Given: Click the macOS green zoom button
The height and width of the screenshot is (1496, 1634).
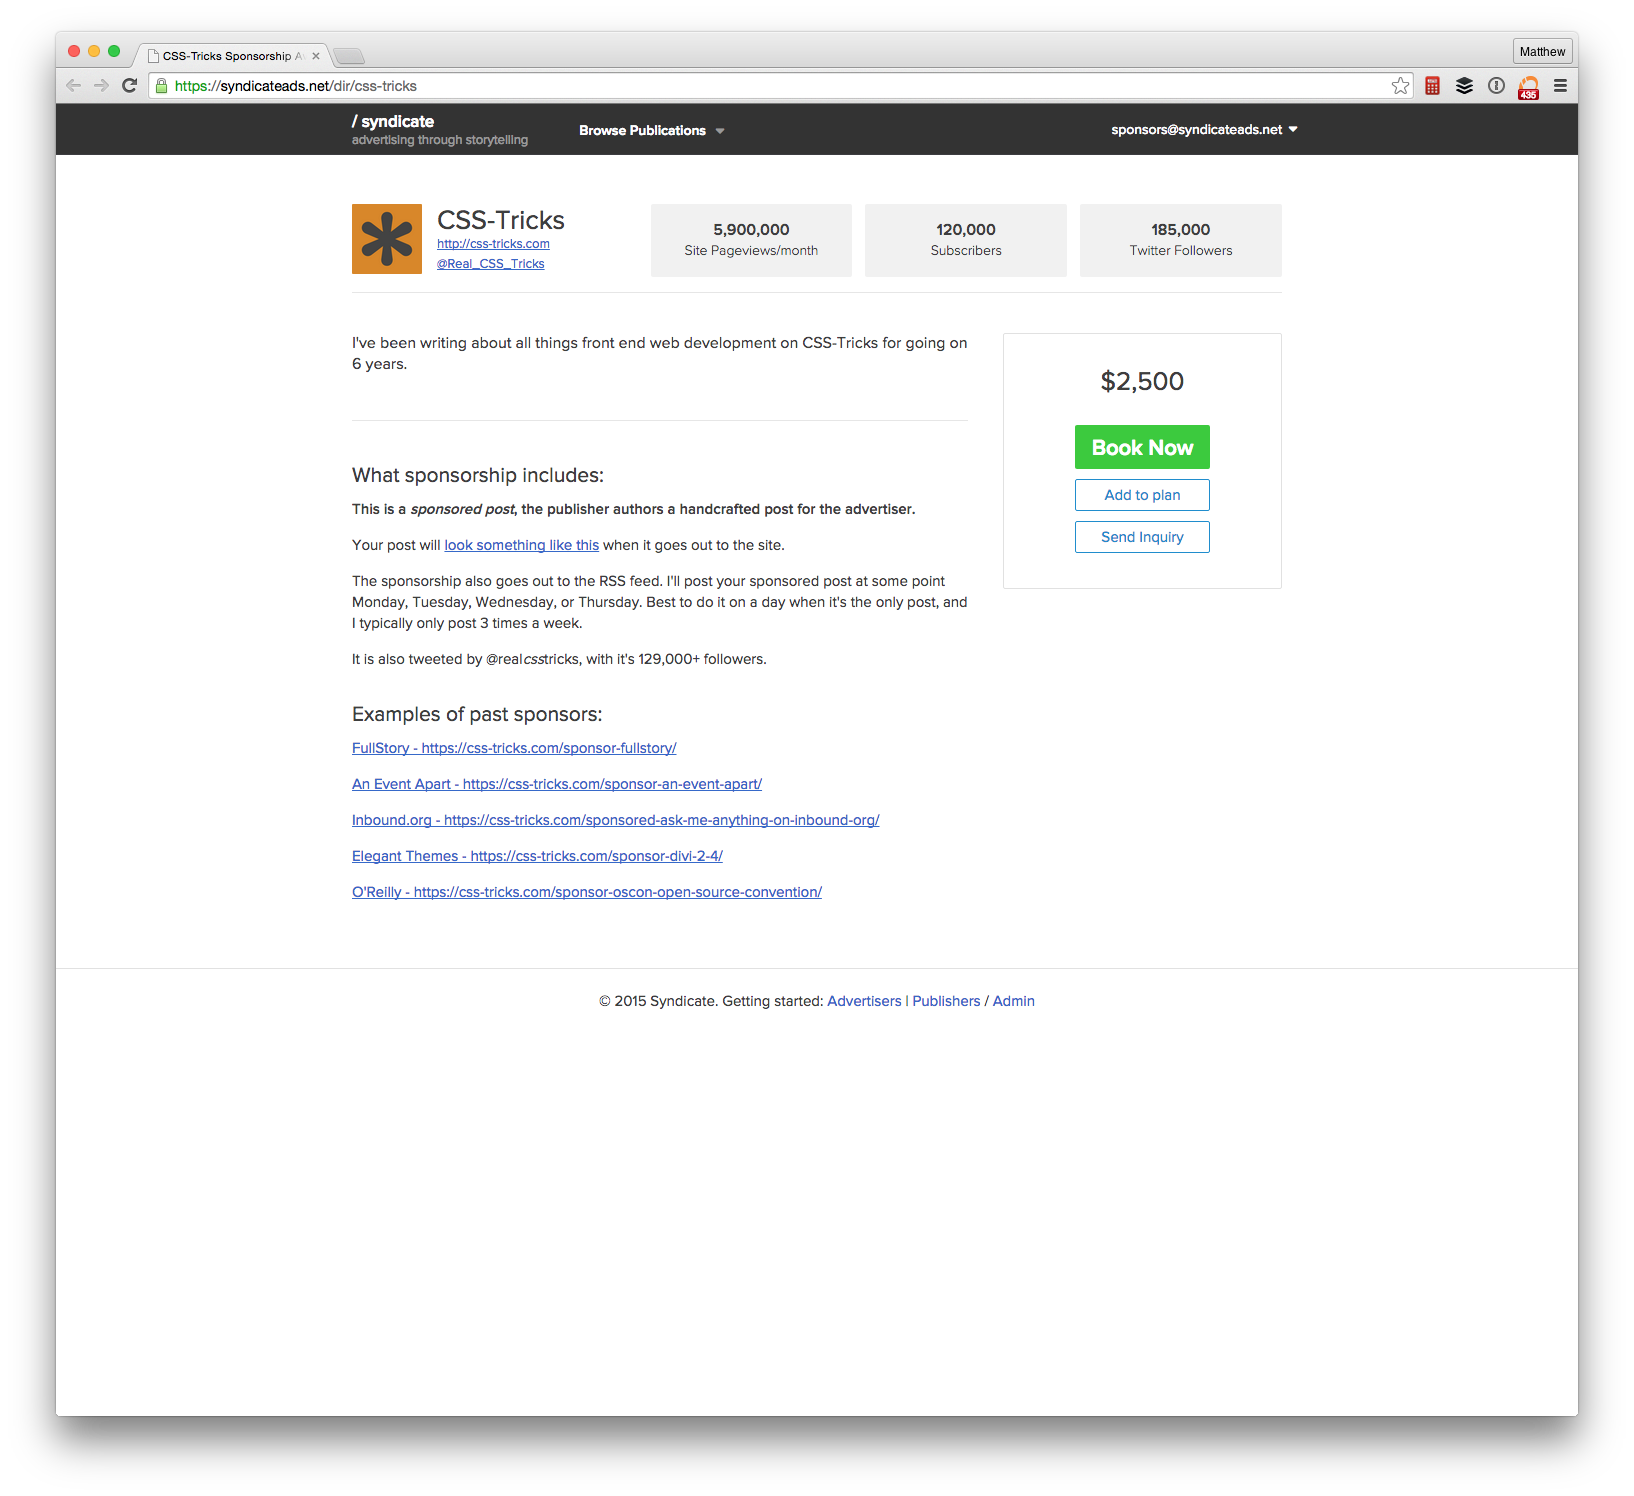Looking at the screenshot, I should pyautogui.click(x=114, y=51).
